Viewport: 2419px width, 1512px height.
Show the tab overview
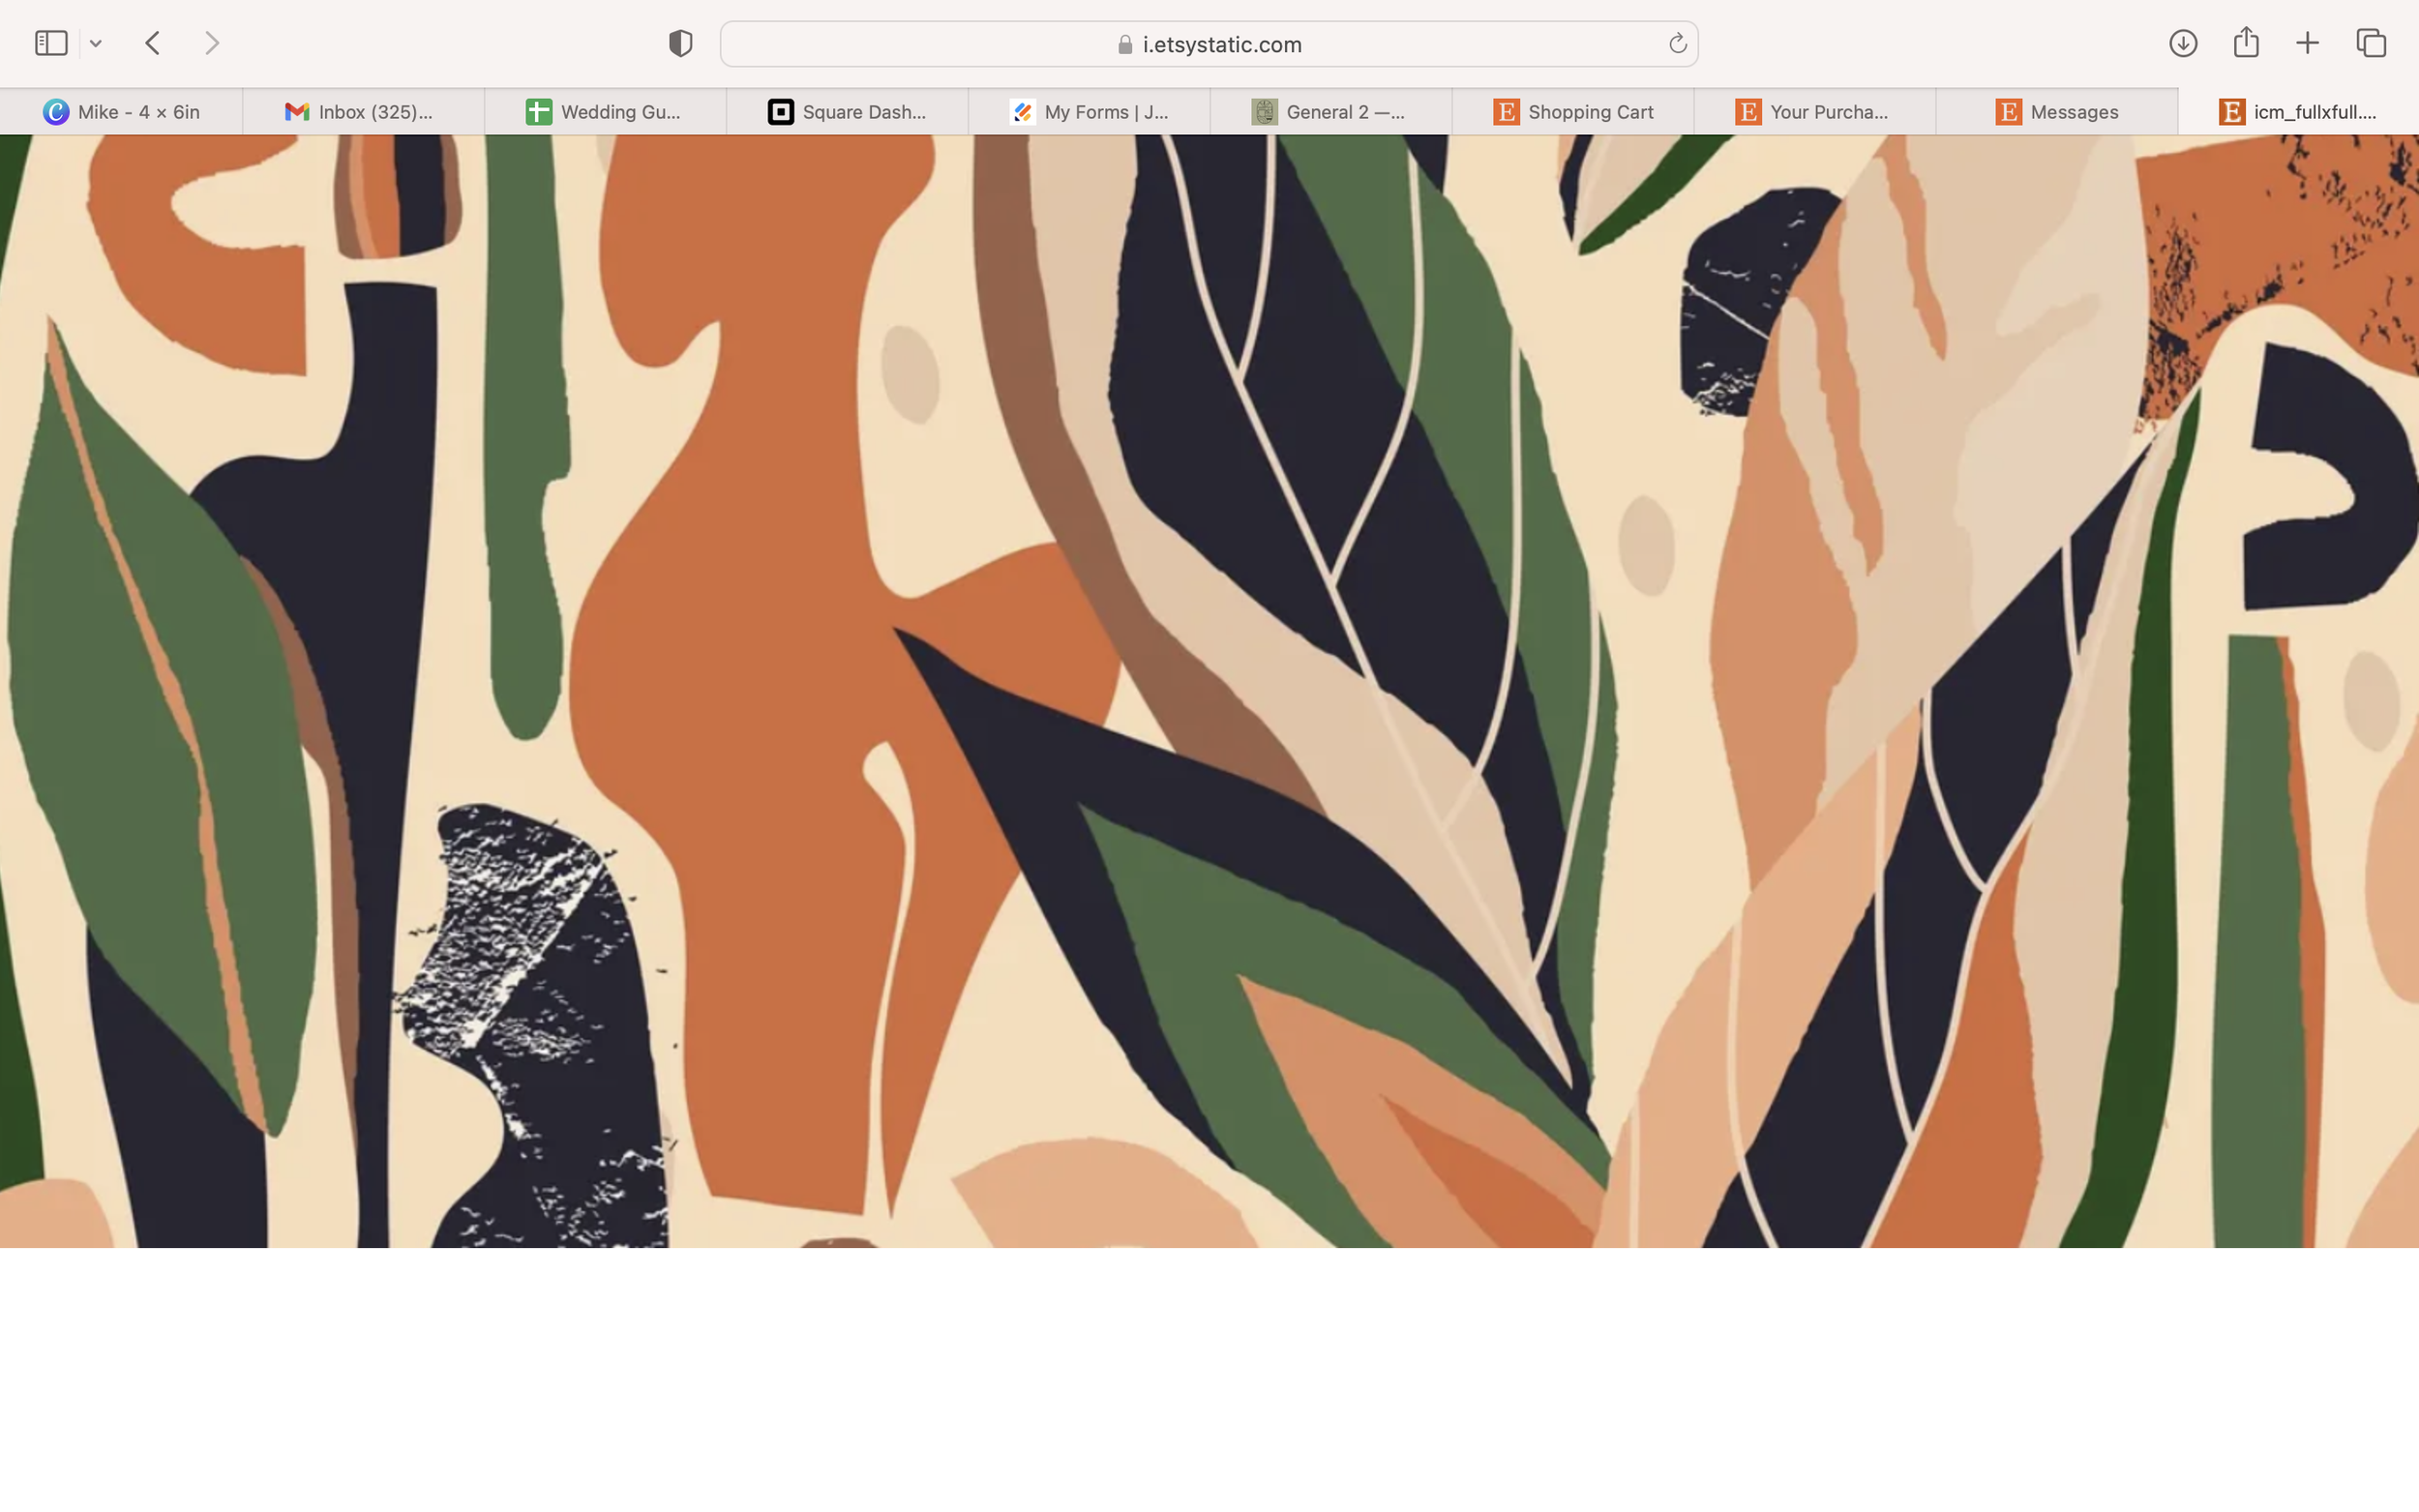pos(2371,43)
